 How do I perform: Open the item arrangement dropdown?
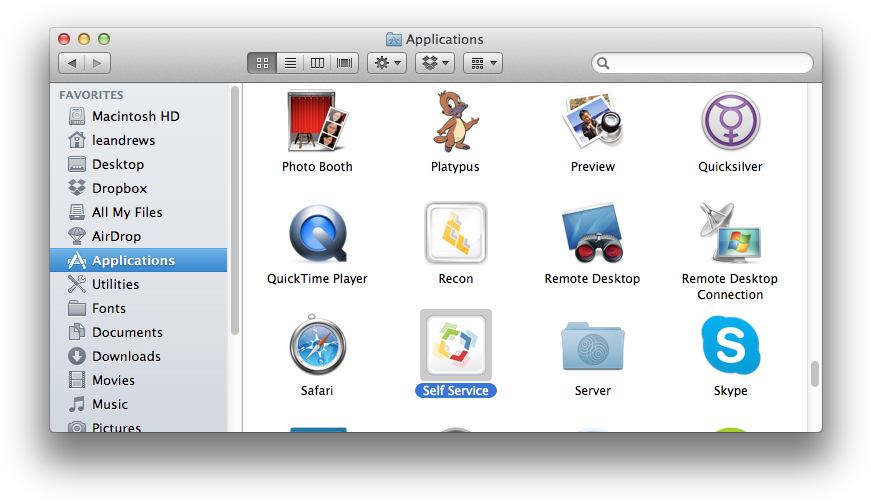pos(483,63)
